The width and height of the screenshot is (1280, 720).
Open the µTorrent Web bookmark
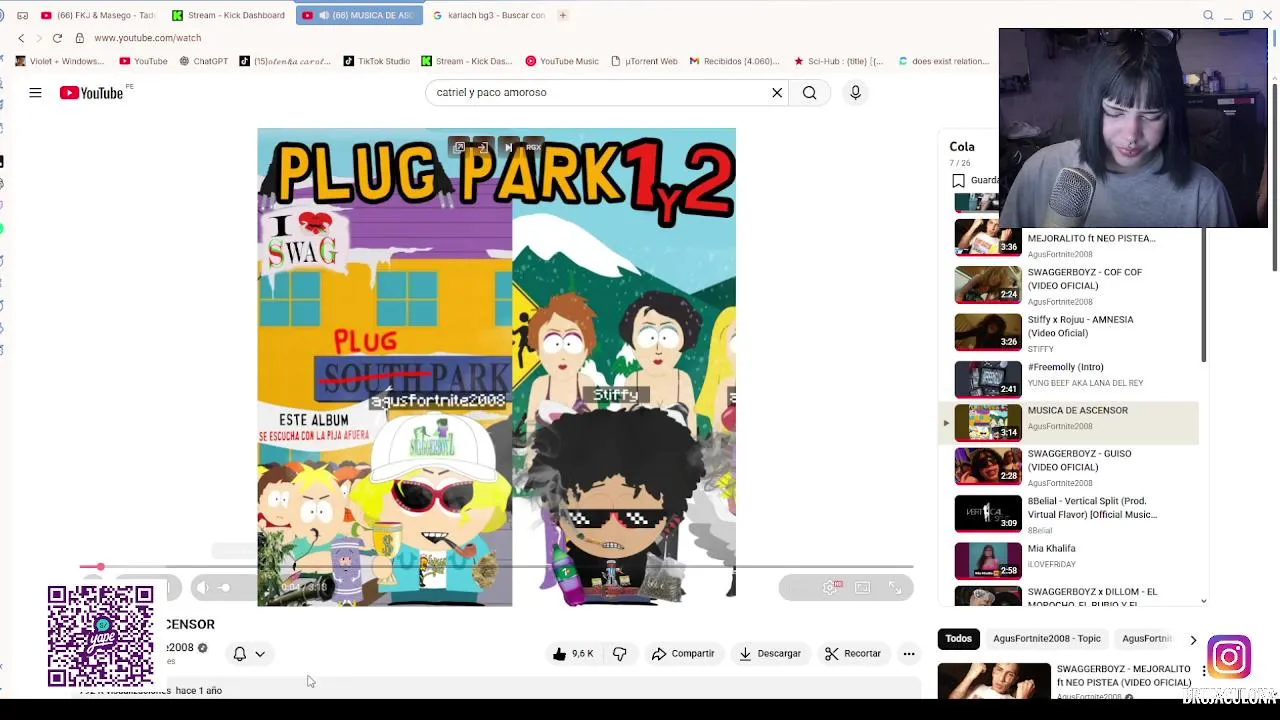point(644,61)
